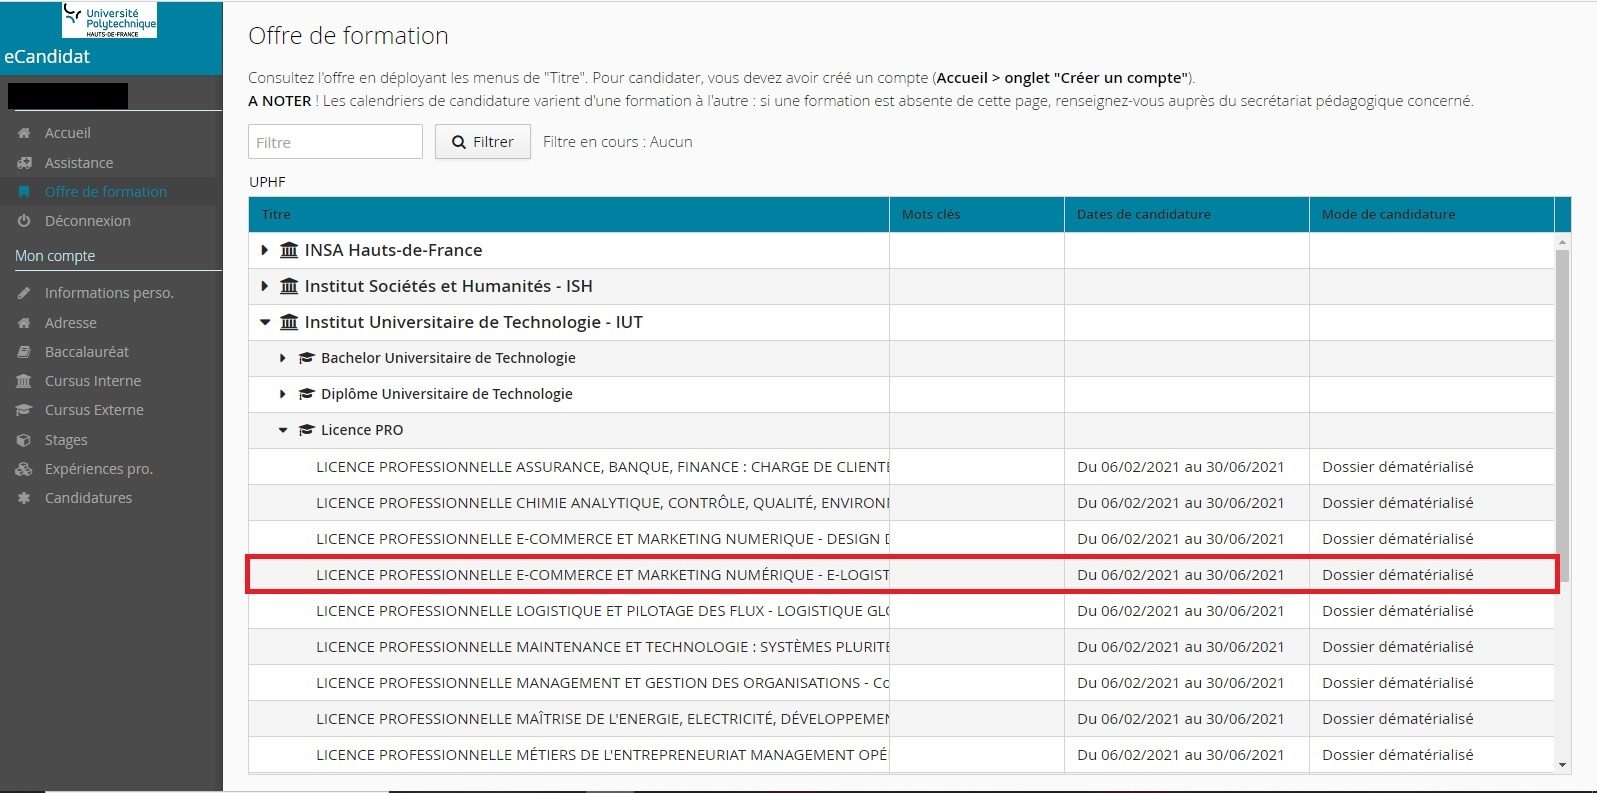Expand Diplôme Universitaire de Technologie
The width and height of the screenshot is (1597, 793).
click(x=282, y=394)
